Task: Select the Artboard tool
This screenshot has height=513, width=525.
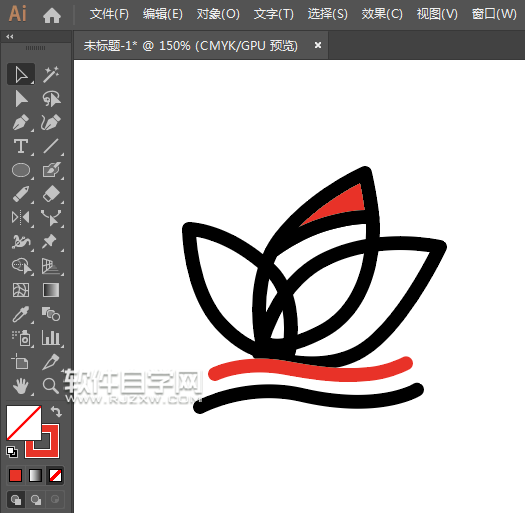Action: 20,362
